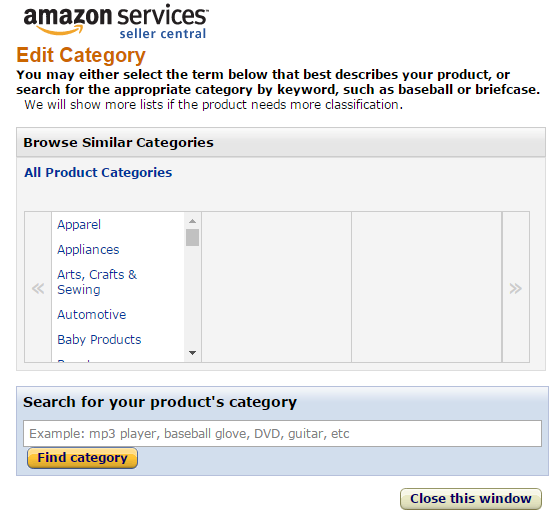Pick the Baby Products category
Screen dimensions: 559x516
99,339
